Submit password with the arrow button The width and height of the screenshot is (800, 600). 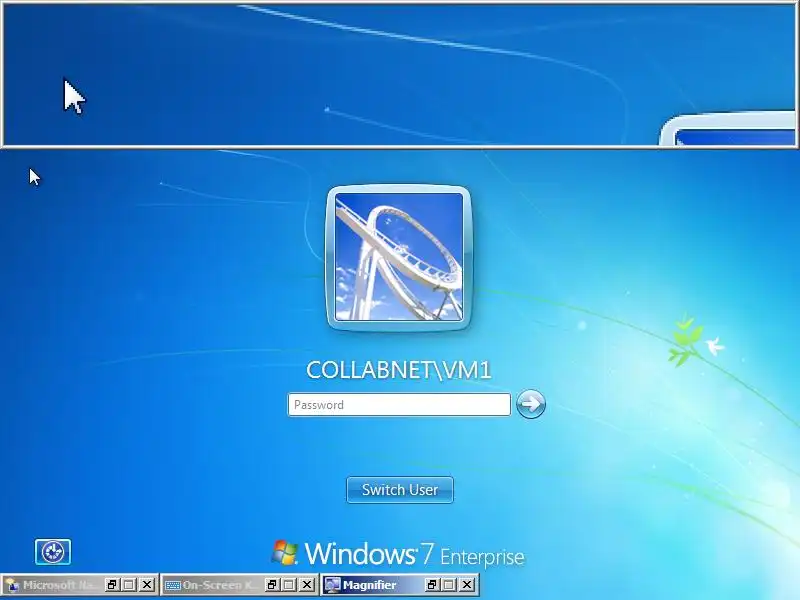coord(531,405)
